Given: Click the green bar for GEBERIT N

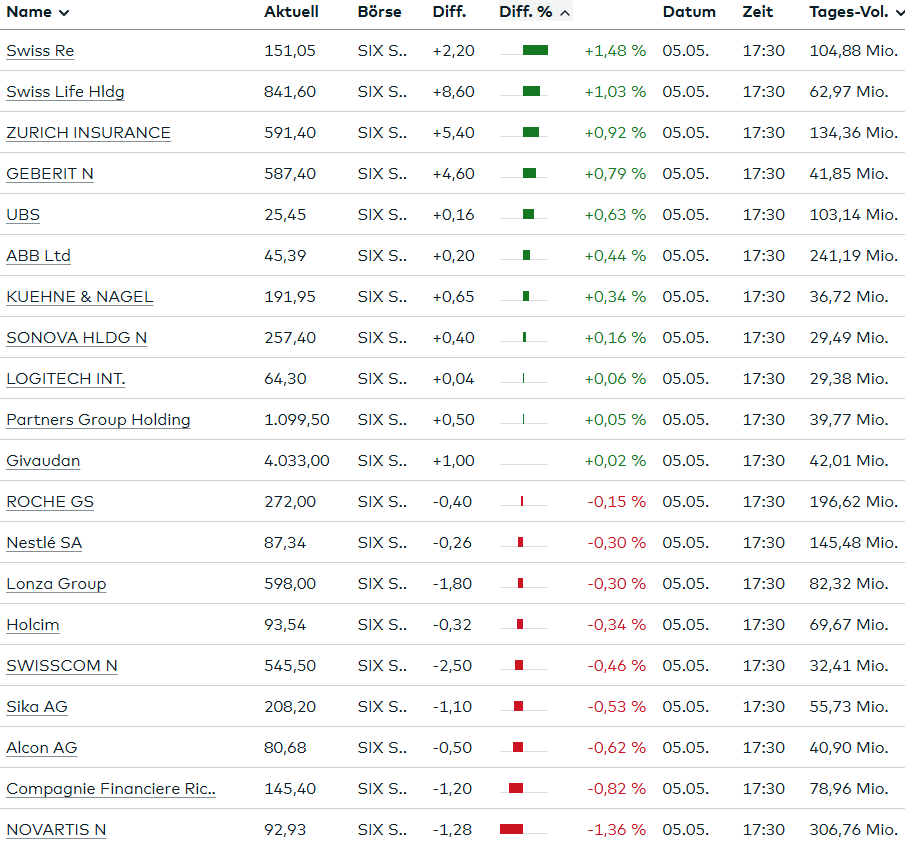Looking at the screenshot, I should tap(529, 173).
